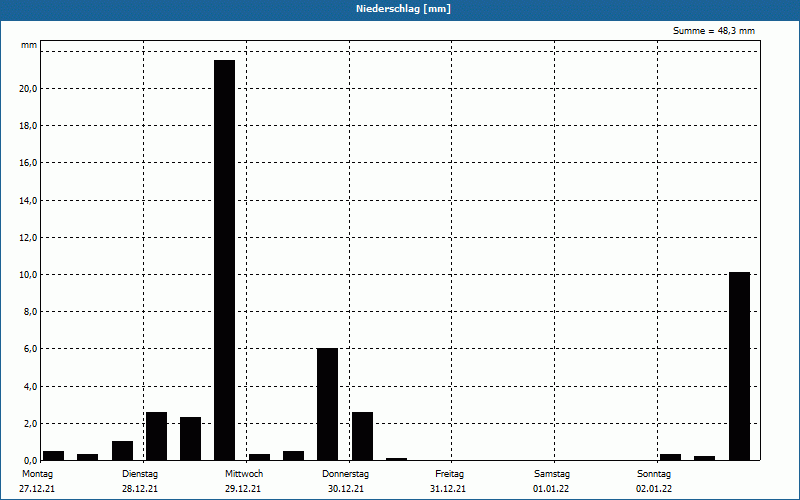Click the 1 mm bar at end of Montag
Viewport: 800px width, 500px height.
point(122,451)
